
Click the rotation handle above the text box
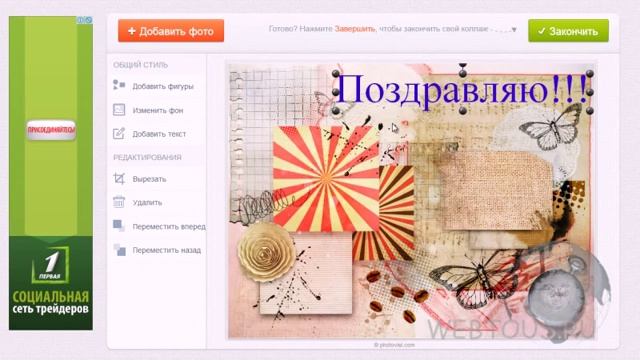(x=462, y=65)
